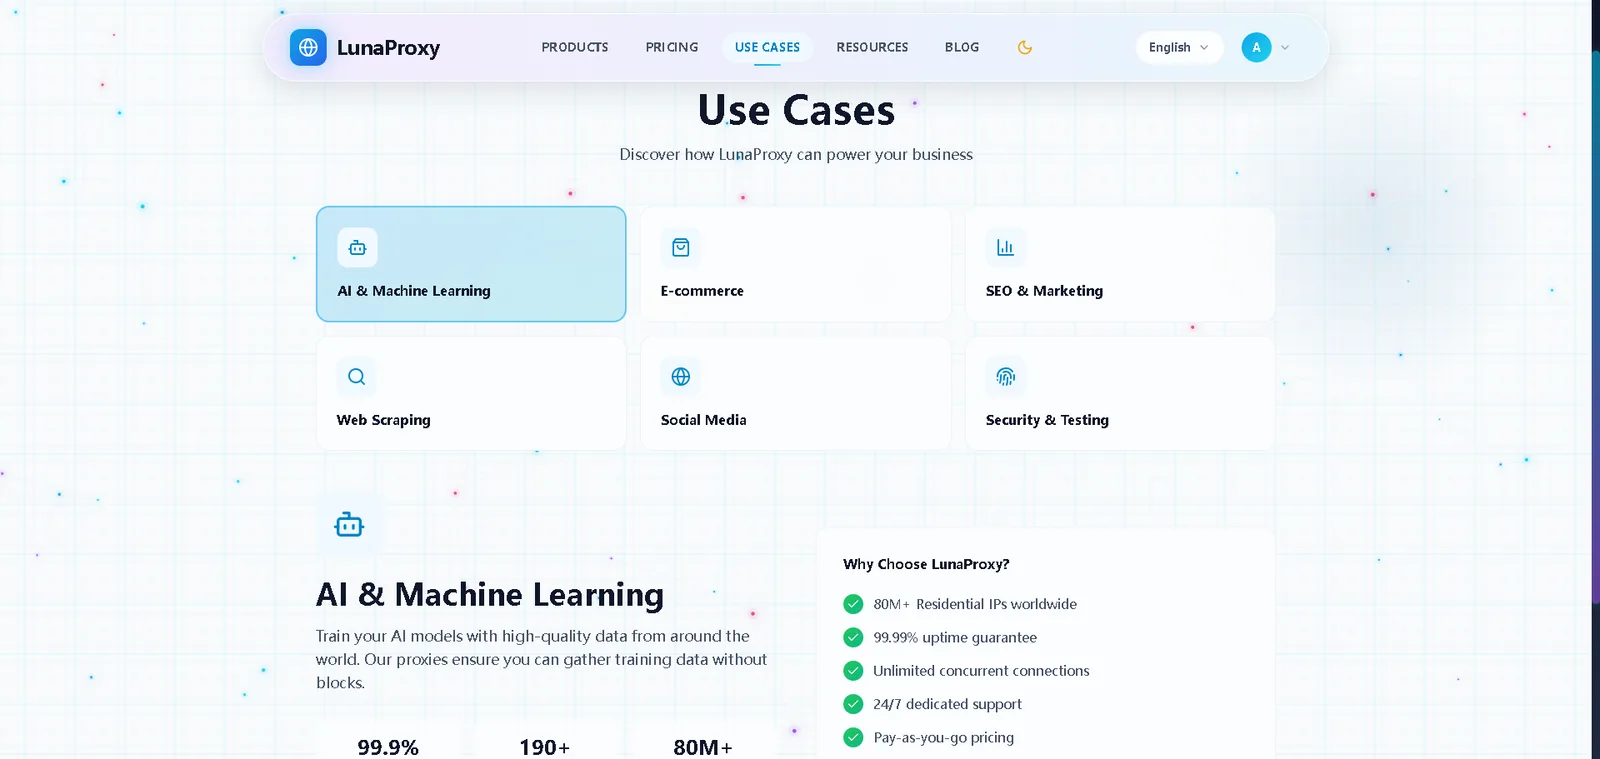Open the Products menu
This screenshot has width=1600, height=759.
(575, 47)
